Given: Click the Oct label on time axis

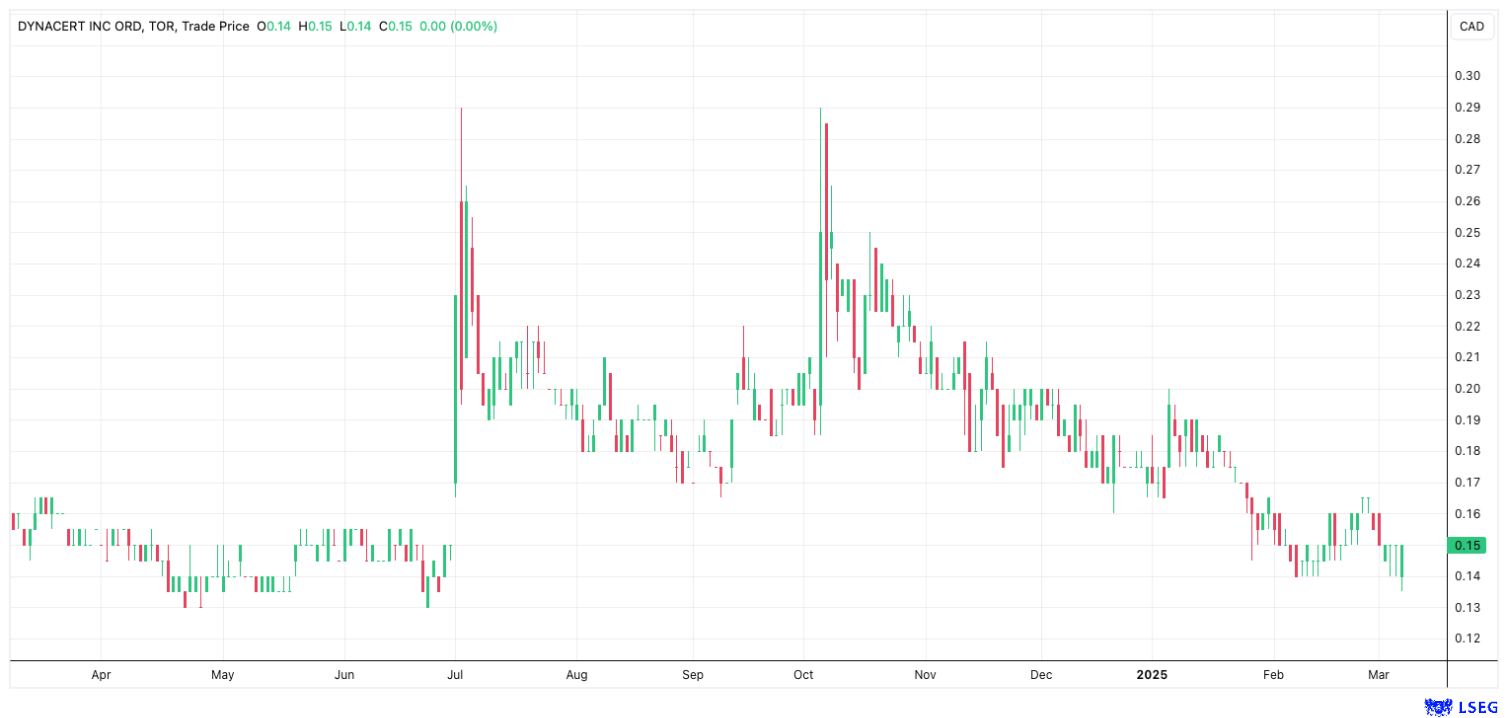Looking at the screenshot, I should [x=803, y=674].
